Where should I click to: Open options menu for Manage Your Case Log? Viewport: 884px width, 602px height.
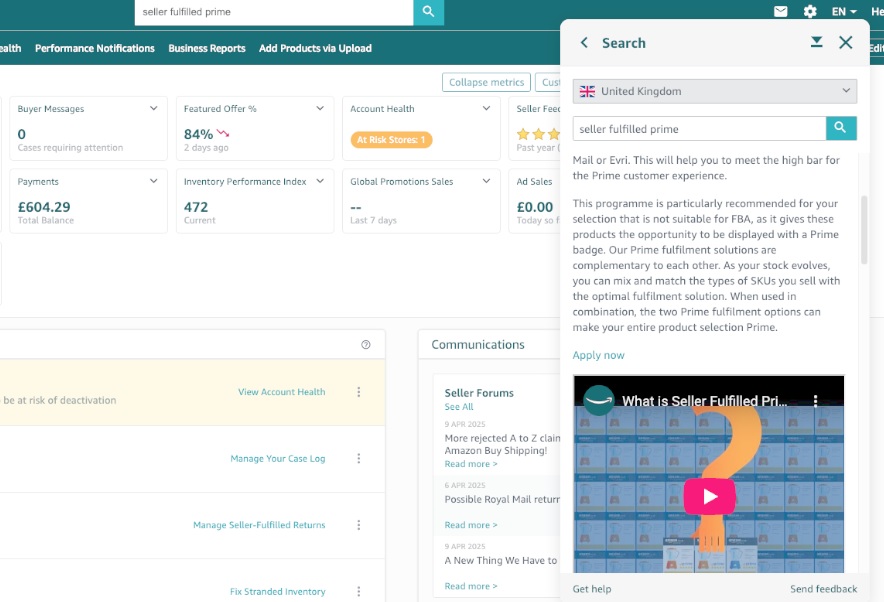tap(359, 458)
